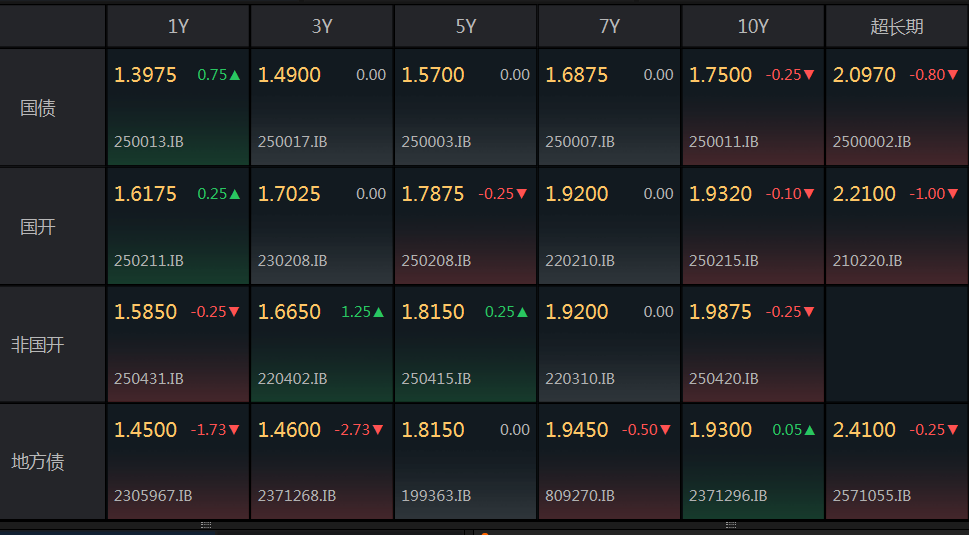Click red down arrow in 地方债 1Y cell
Screen dimensions: 969x535
click(x=235, y=430)
